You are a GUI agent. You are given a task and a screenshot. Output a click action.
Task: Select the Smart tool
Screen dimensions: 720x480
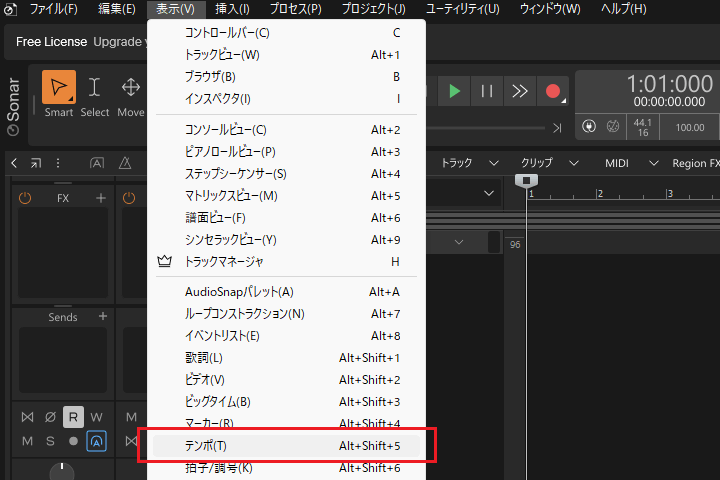59,88
